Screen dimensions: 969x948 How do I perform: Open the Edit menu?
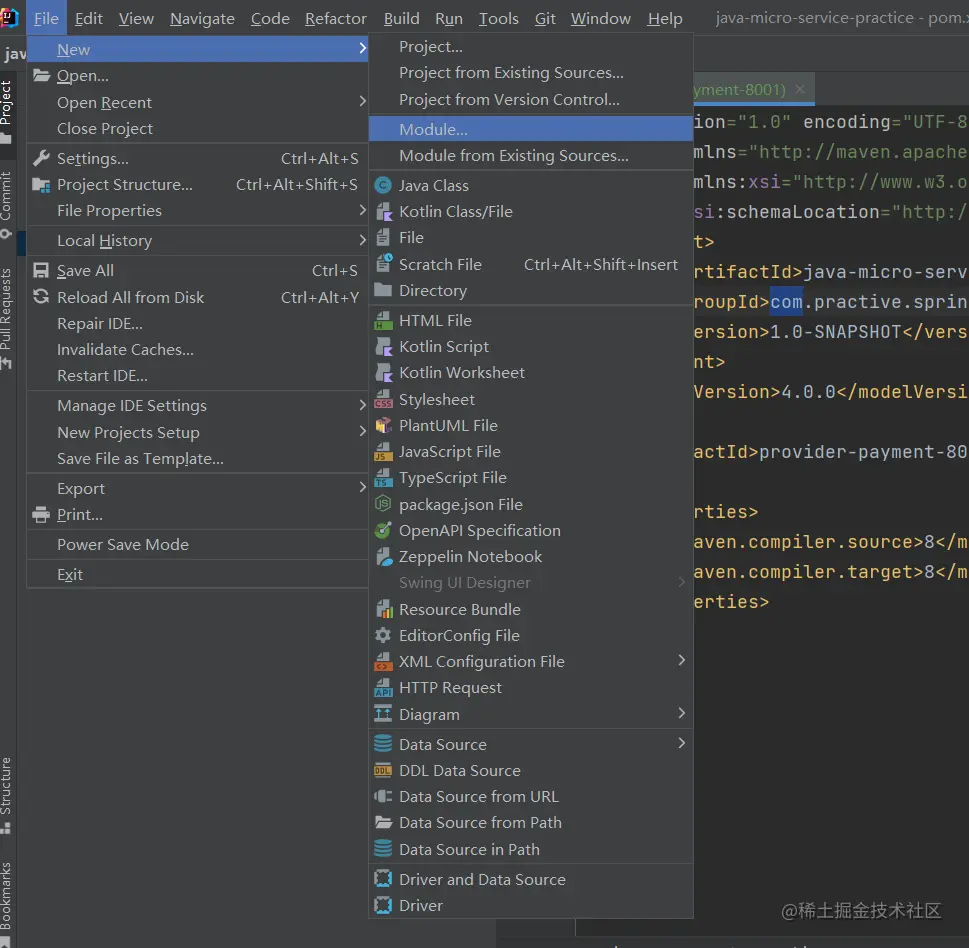(x=88, y=19)
